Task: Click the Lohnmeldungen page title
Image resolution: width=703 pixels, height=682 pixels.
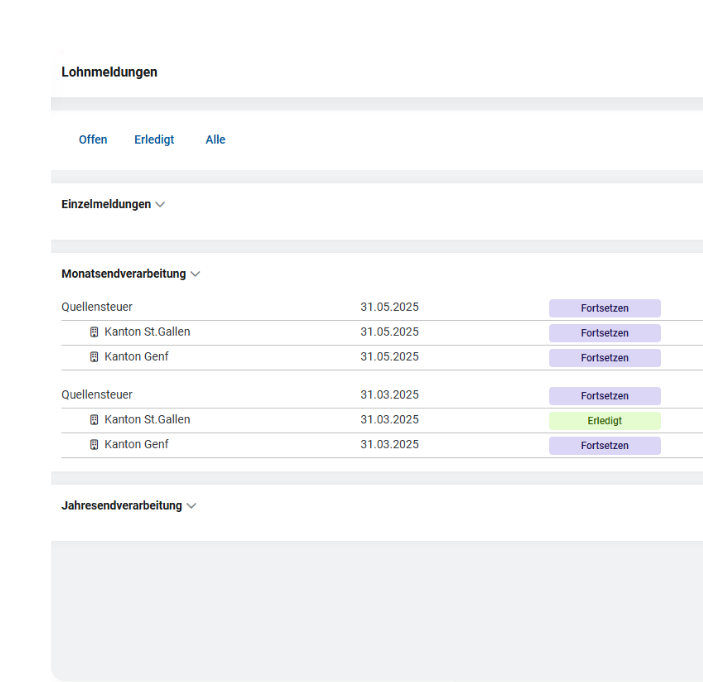Action: [109, 72]
